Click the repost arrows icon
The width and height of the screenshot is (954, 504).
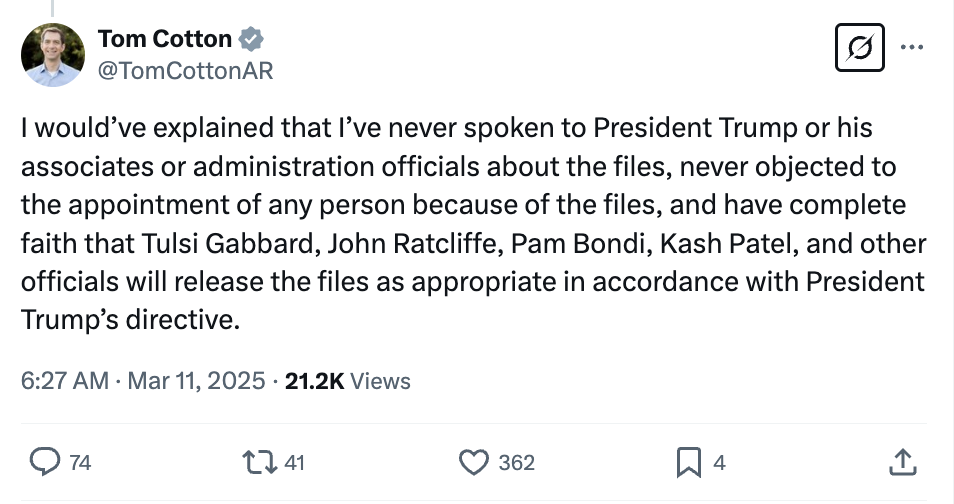[260, 462]
